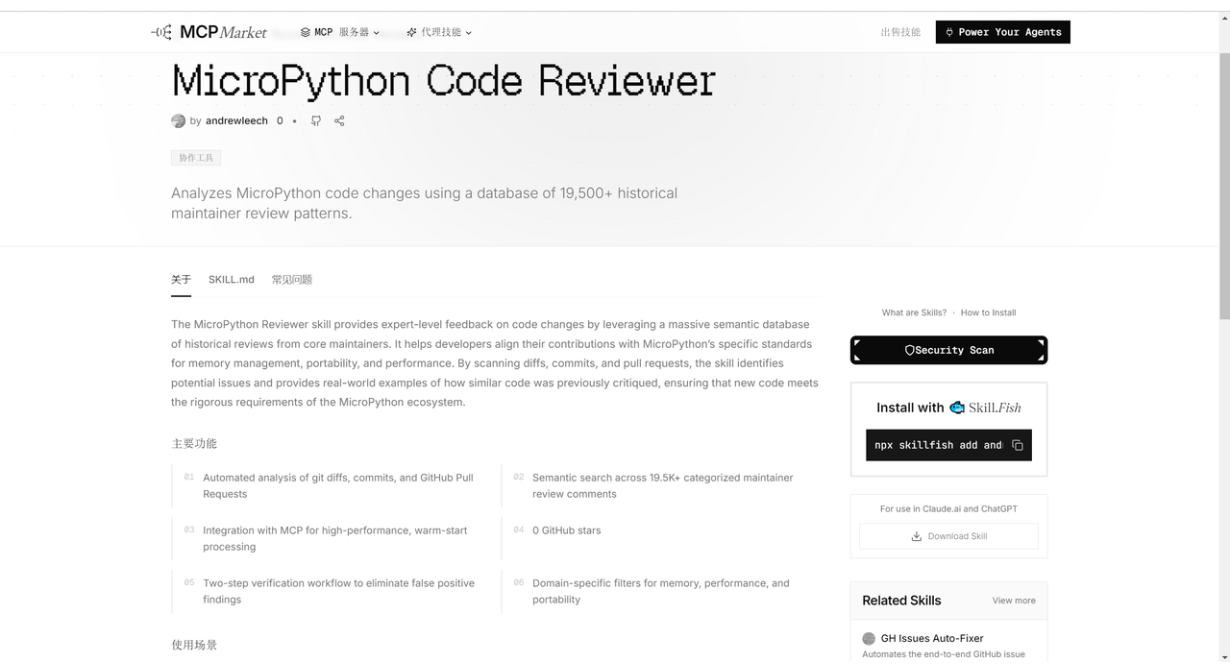Image resolution: width=1230 pixels, height=672 pixels.
Task: Copy the npx skillfish install command
Action: pyautogui.click(x=1017, y=445)
